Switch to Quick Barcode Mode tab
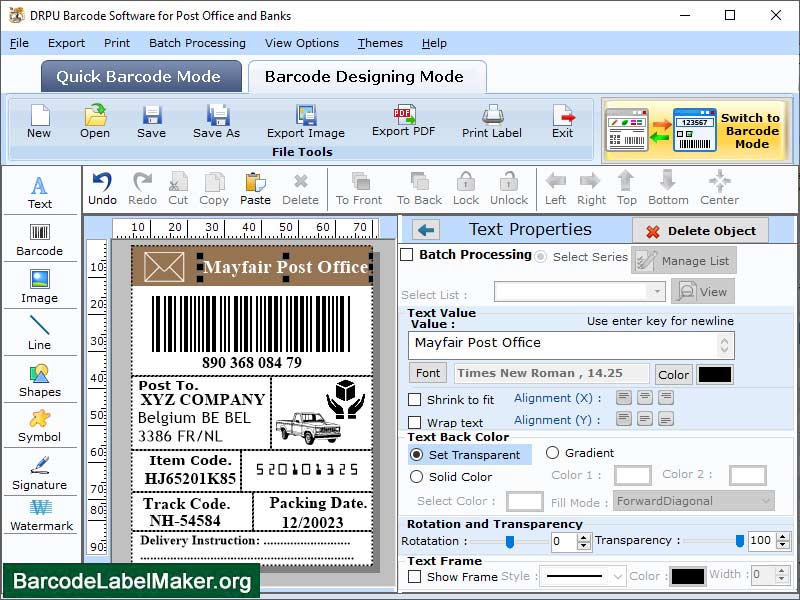 140,76
